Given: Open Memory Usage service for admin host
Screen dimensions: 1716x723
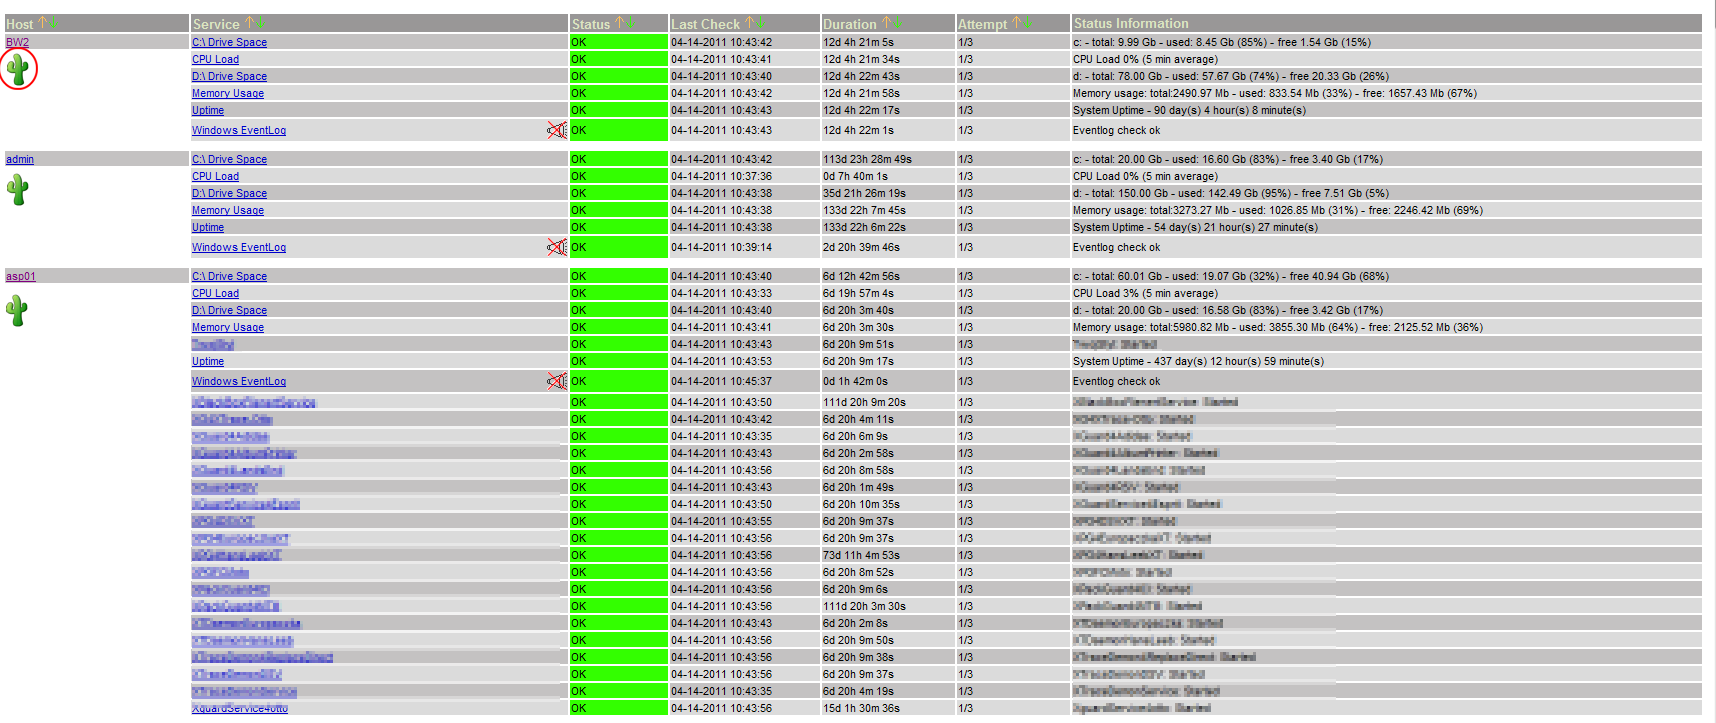Looking at the screenshot, I should pyautogui.click(x=228, y=210).
